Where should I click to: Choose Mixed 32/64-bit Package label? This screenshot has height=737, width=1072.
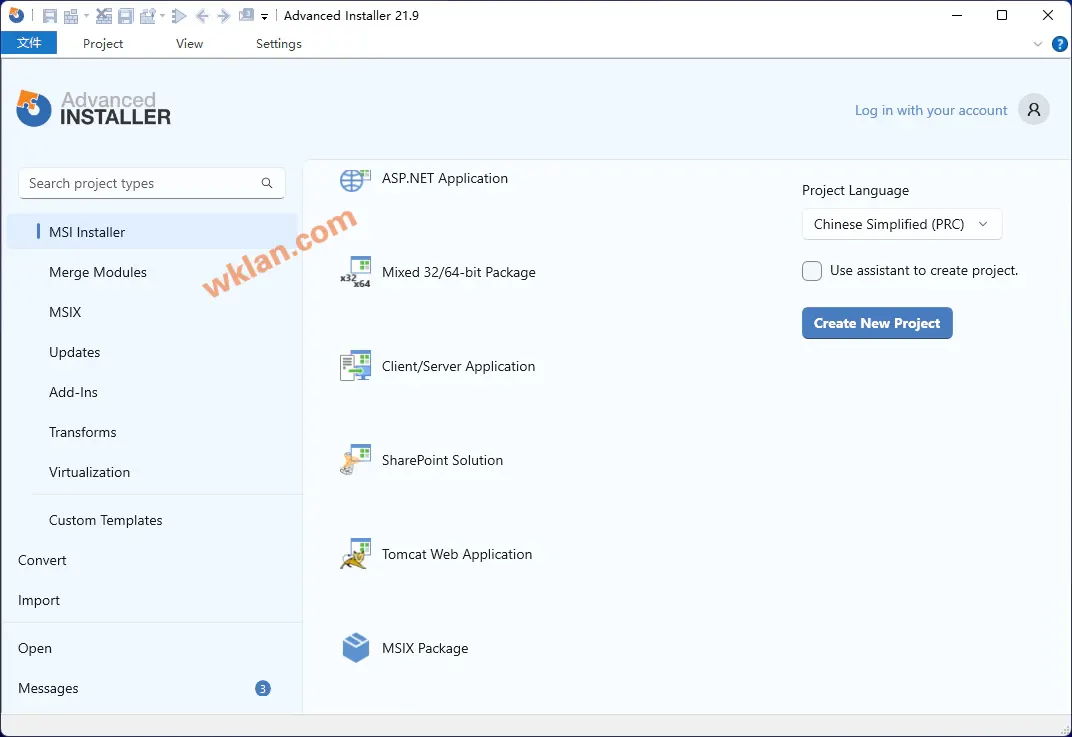pos(459,272)
